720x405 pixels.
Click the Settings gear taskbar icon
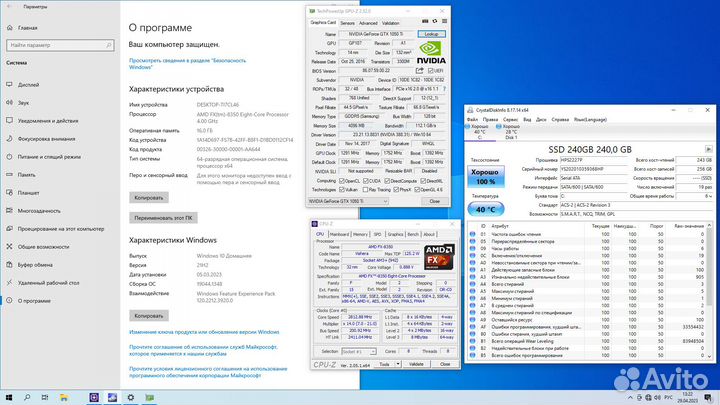(131, 398)
